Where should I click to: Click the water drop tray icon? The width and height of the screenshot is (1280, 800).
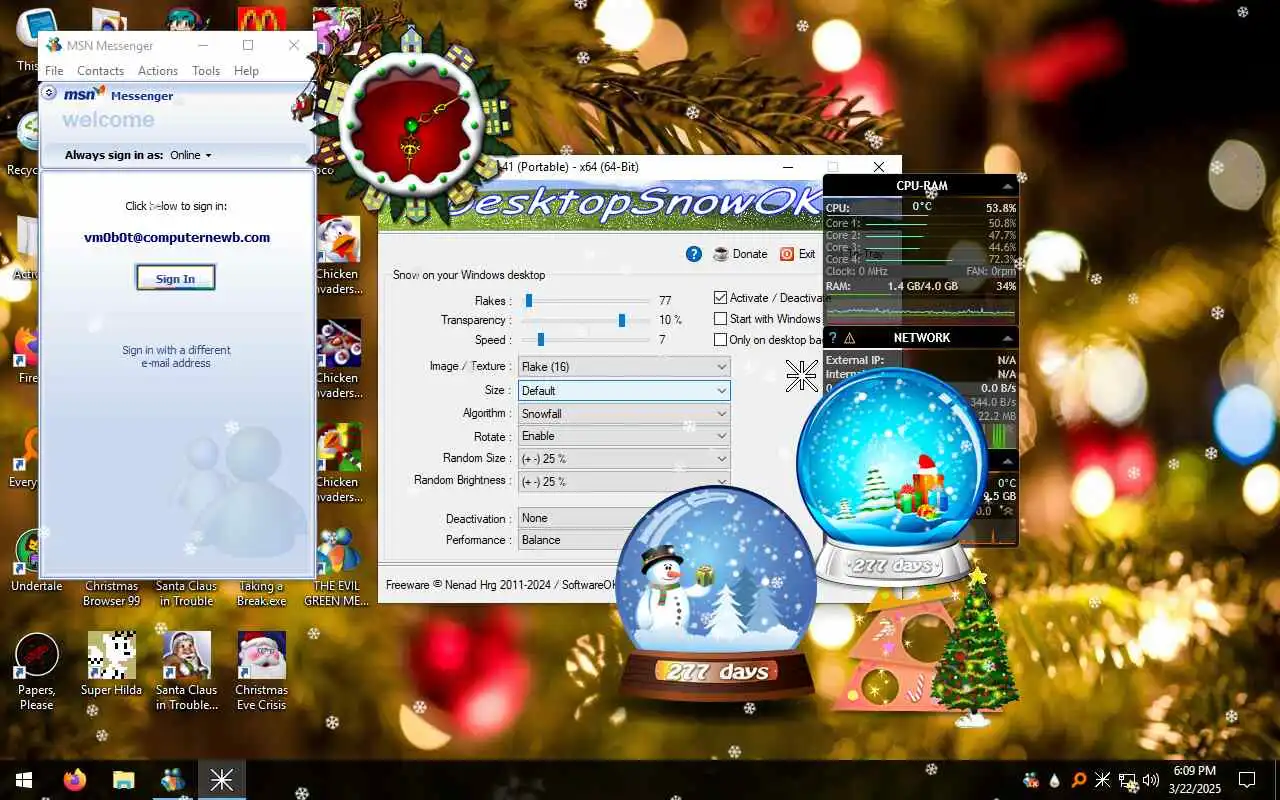[x=1055, y=780]
